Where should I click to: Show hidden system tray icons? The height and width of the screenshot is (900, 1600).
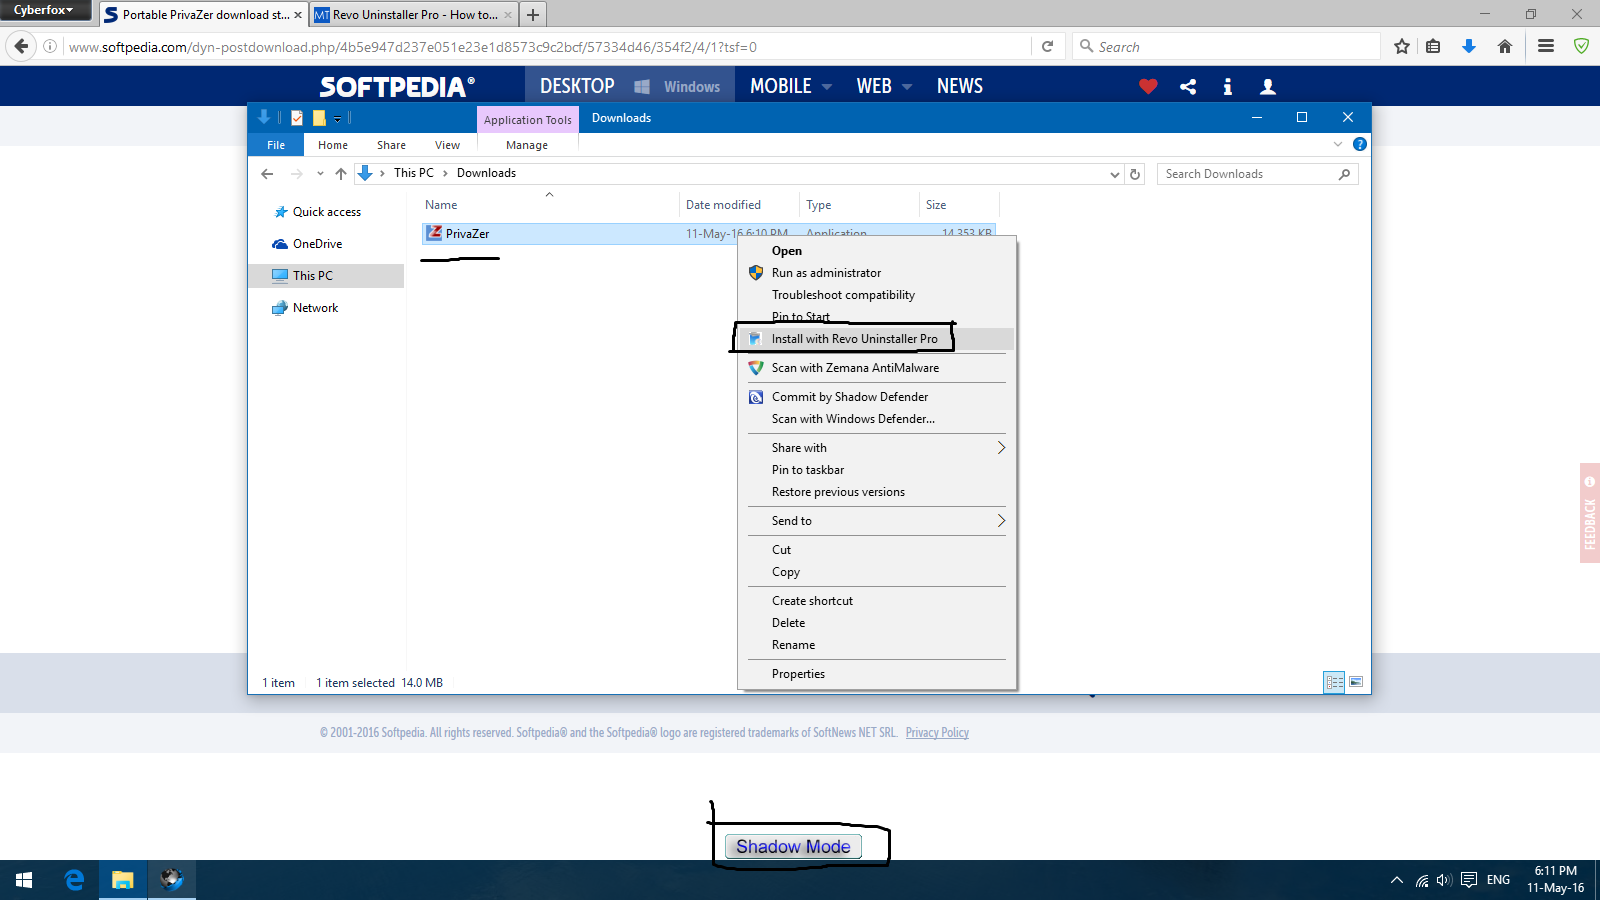coord(1396,880)
